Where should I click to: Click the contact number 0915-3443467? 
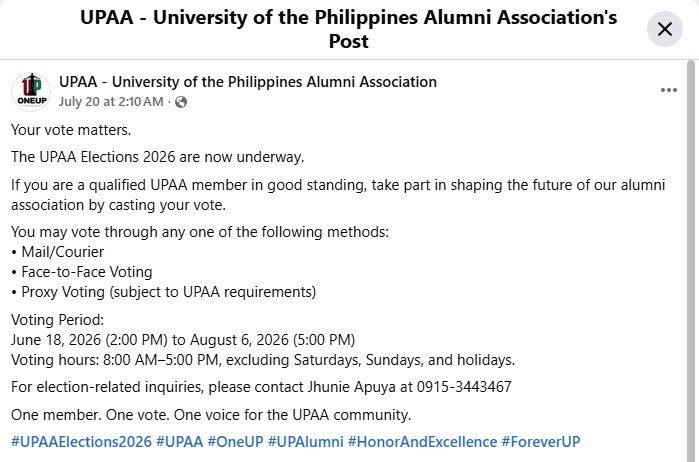point(464,387)
